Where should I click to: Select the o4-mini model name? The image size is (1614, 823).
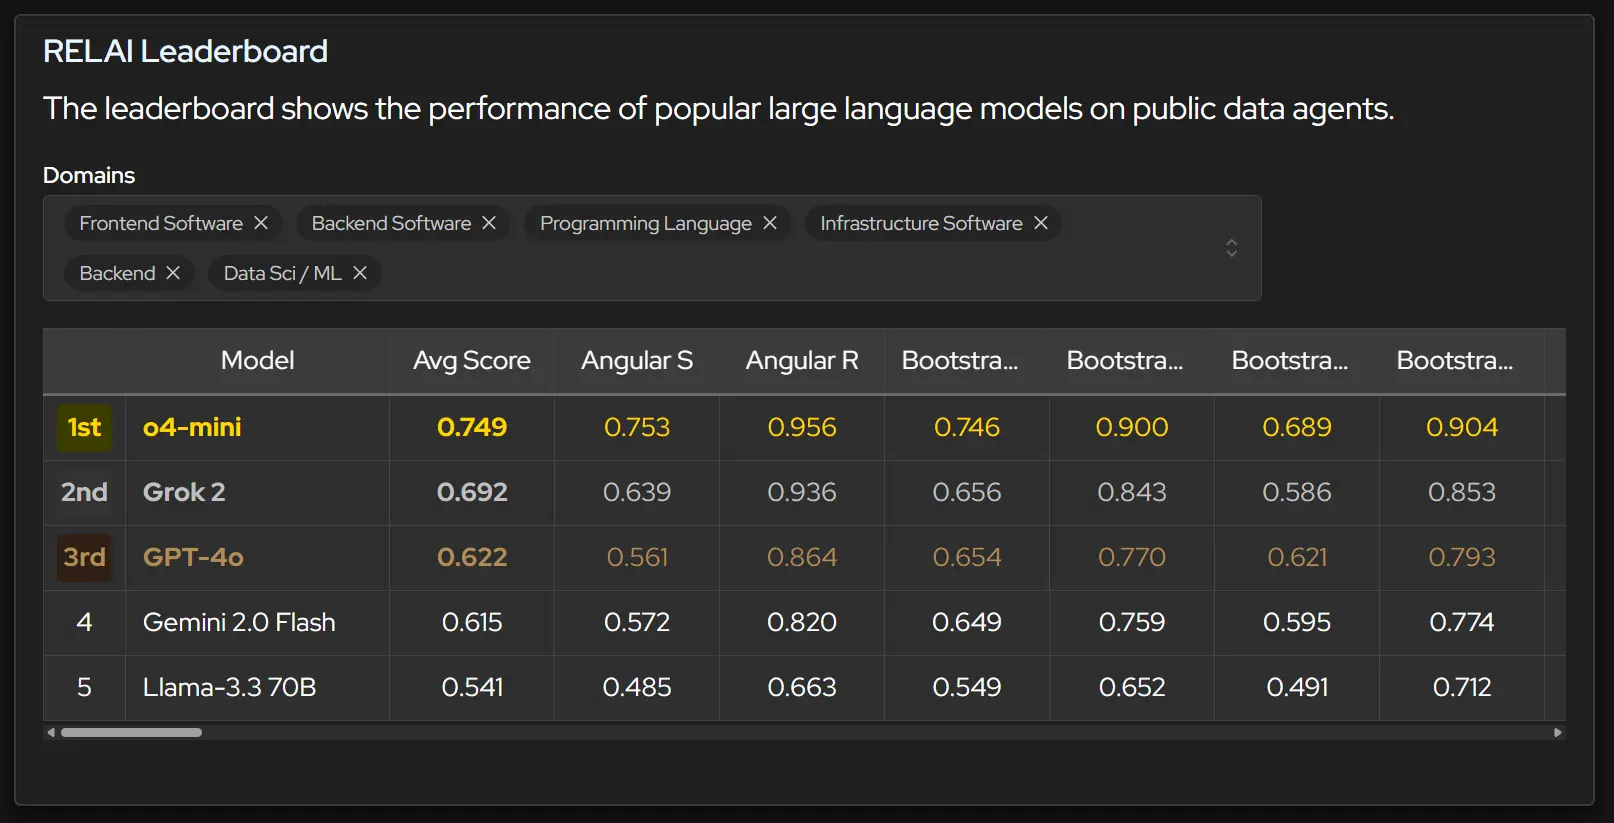click(192, 427)
